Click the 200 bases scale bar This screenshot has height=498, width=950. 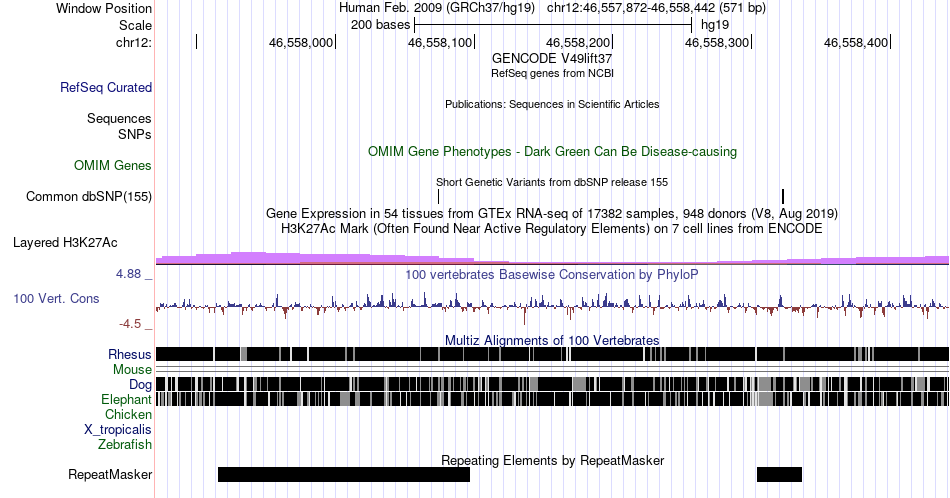(553, 25)
